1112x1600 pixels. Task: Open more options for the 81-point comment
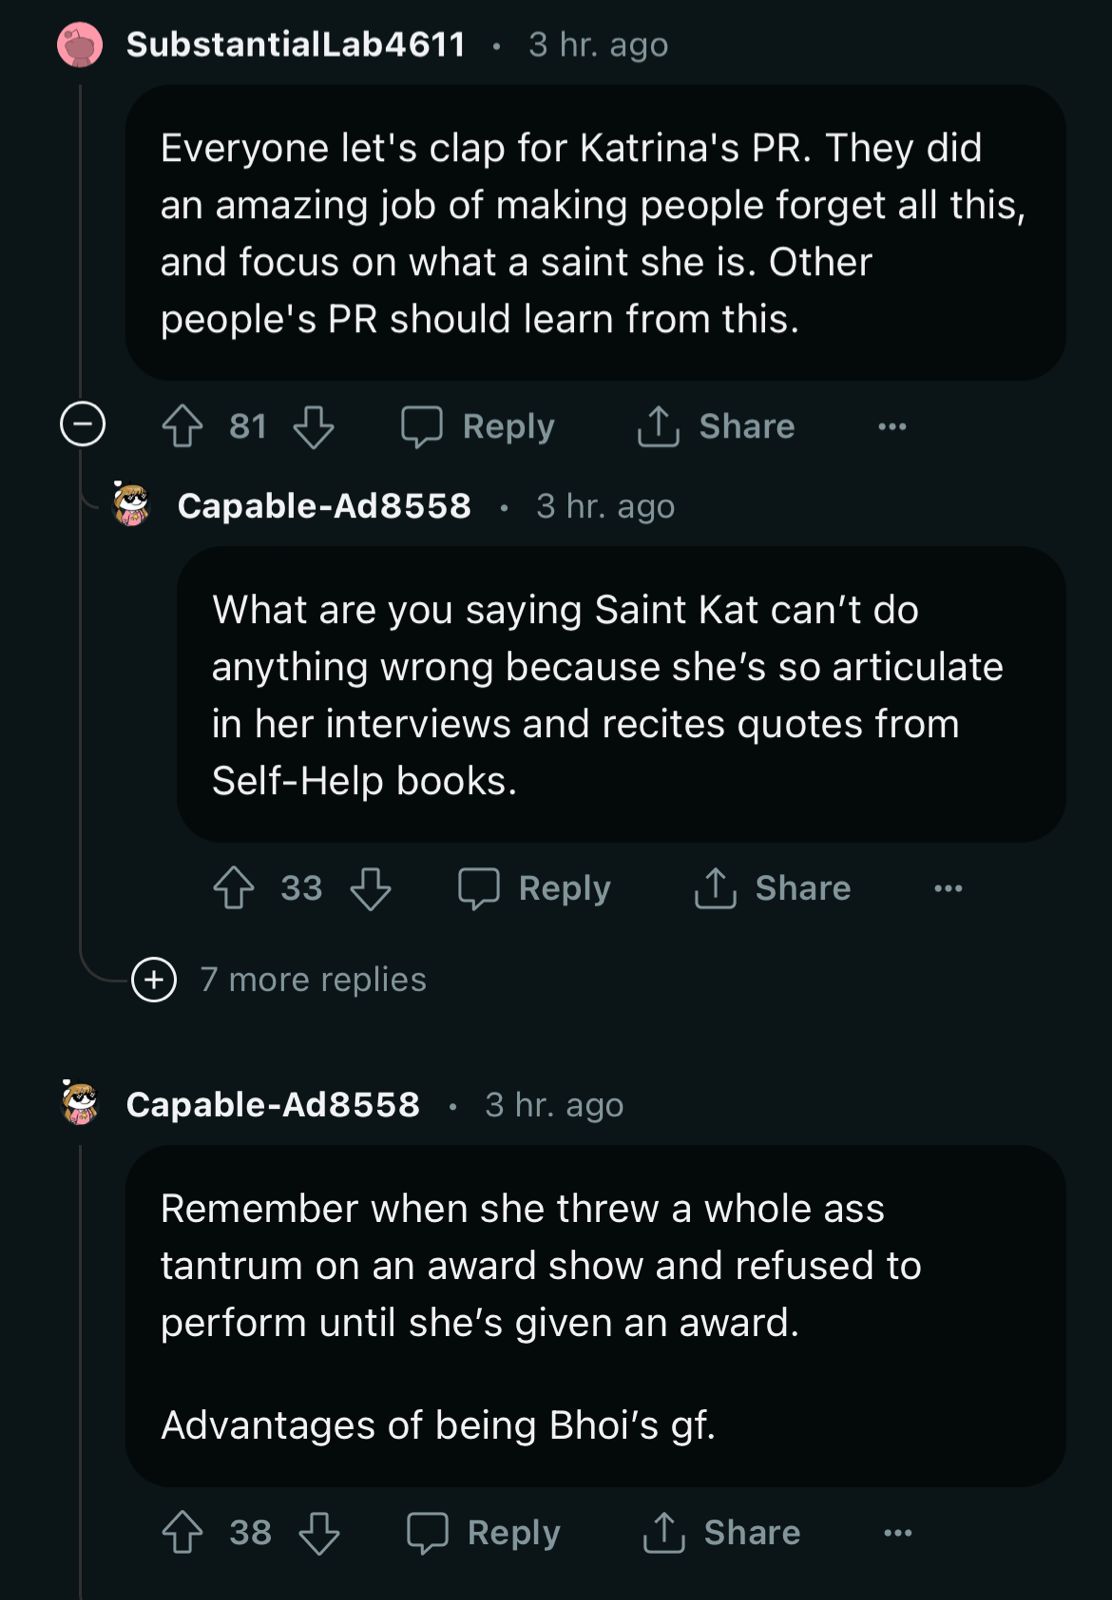(x=892, y=426)
